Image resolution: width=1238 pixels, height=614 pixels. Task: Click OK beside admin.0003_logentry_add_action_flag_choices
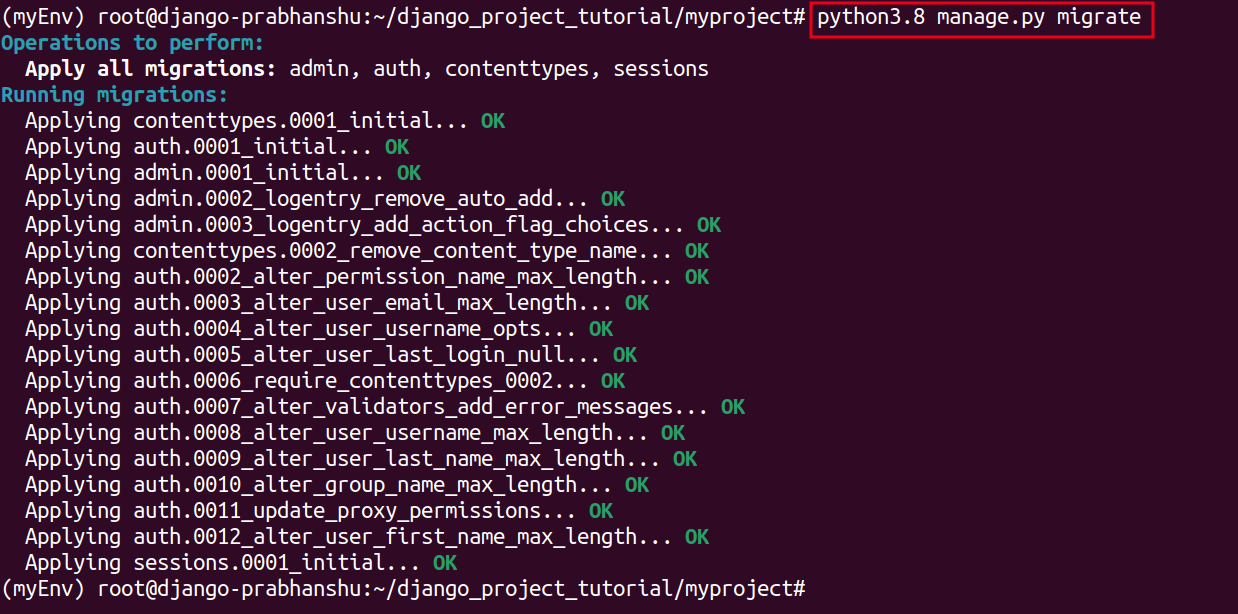click(709, 226)
